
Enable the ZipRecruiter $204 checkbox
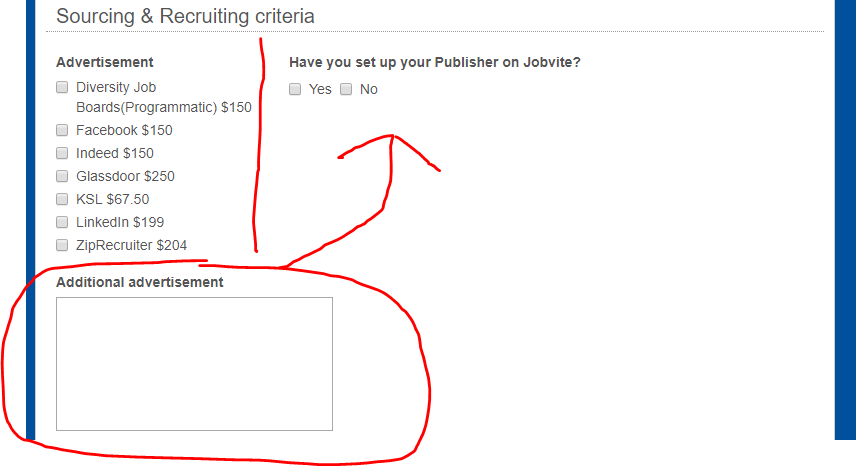(x=62, y=245)
